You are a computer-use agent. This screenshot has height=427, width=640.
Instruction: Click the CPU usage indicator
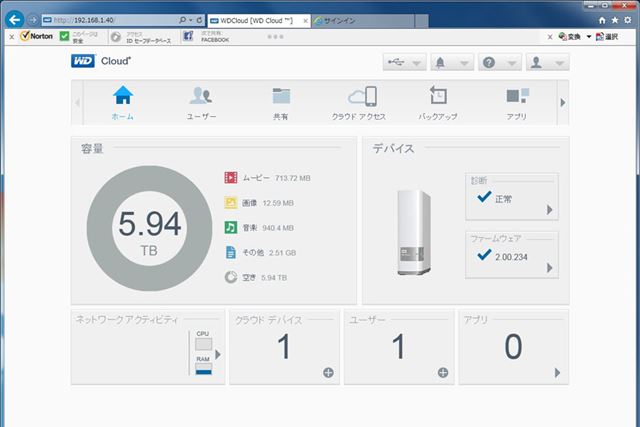point(203,344)
